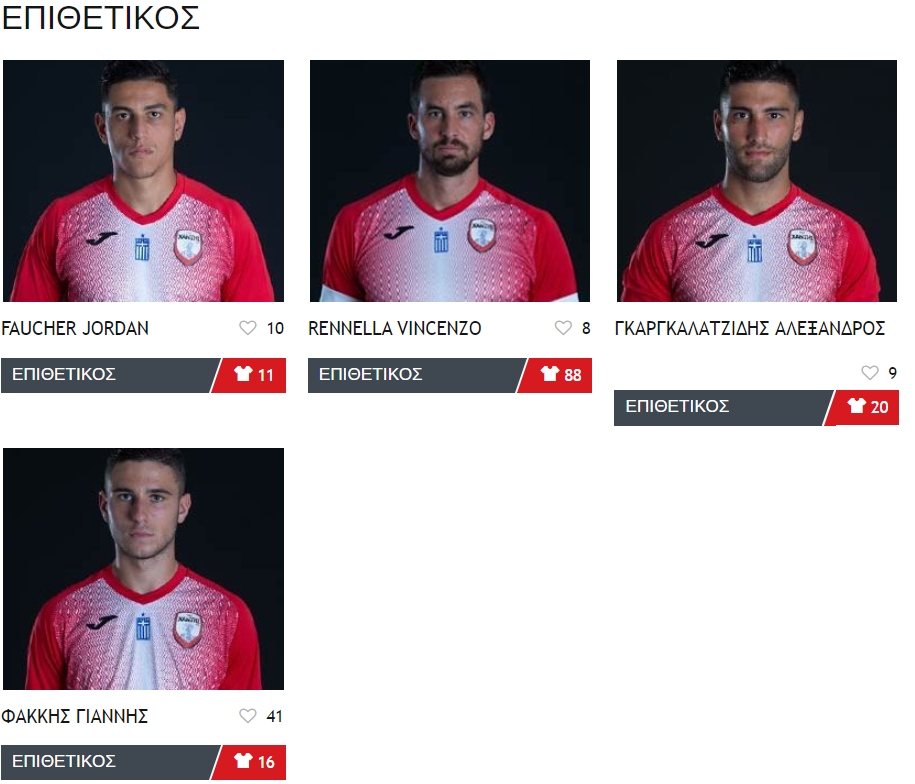Open Φακκής Γιάννης player photo

[x=144, y=569]
